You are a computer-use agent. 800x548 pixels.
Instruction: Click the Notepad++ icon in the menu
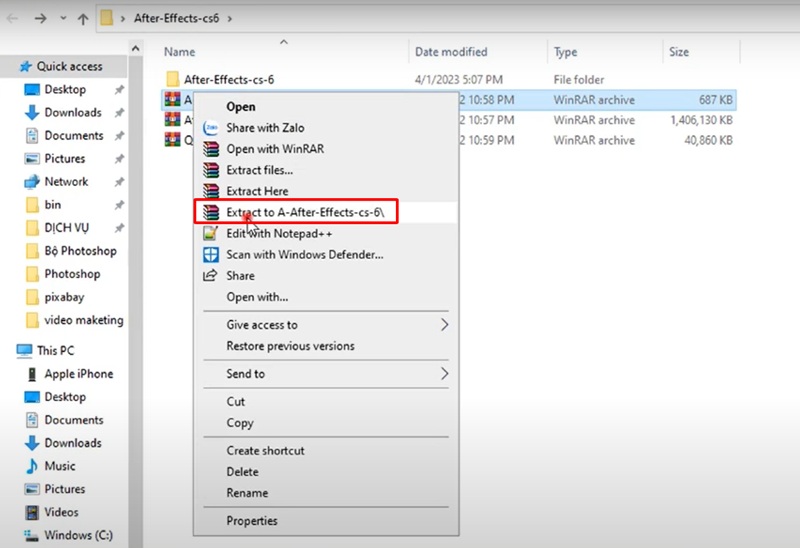tap(211, 233)
